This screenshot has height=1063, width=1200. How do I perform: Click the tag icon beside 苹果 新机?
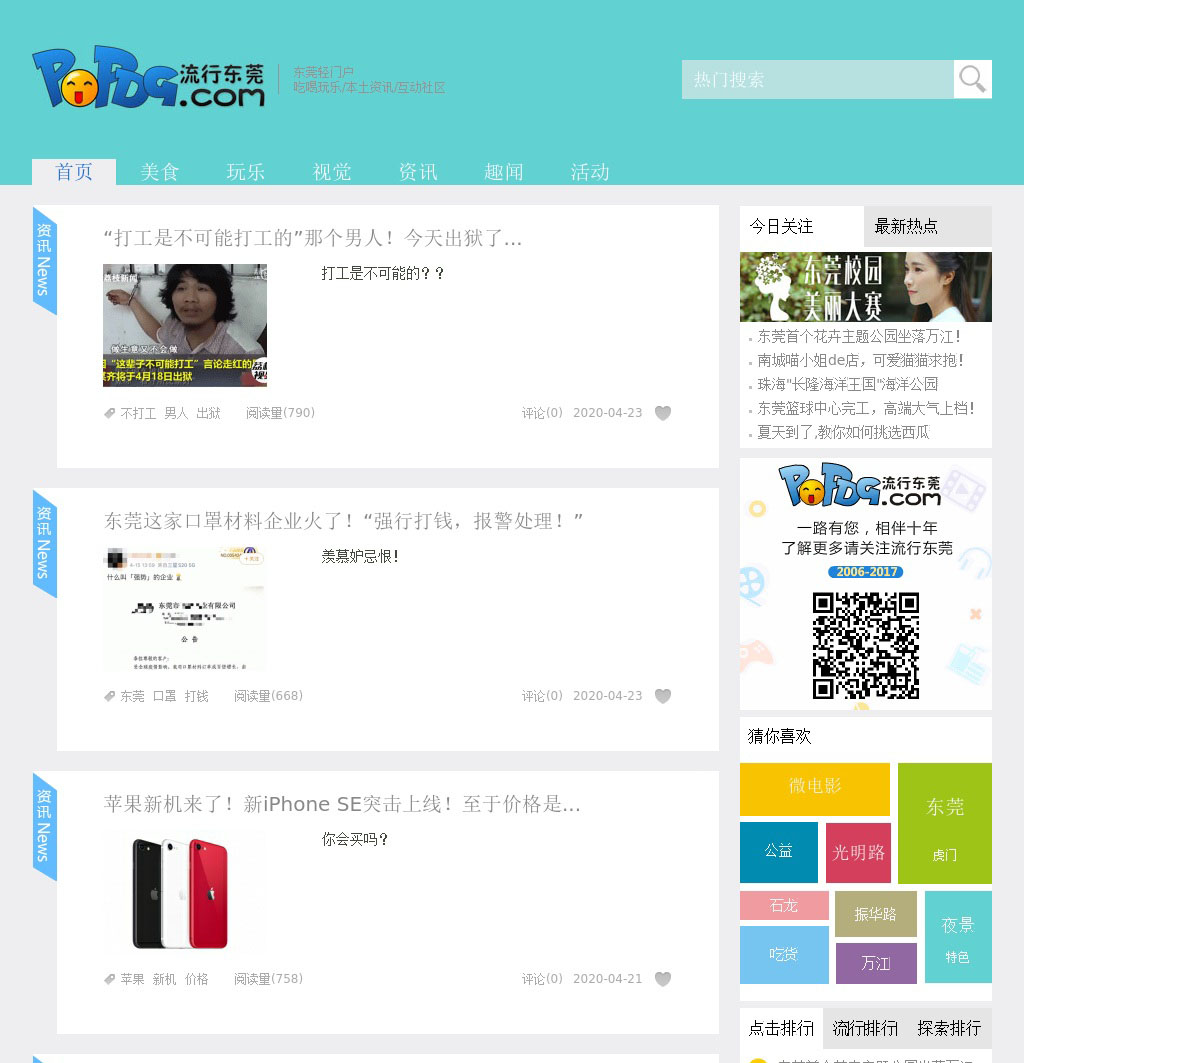(110, 979)
